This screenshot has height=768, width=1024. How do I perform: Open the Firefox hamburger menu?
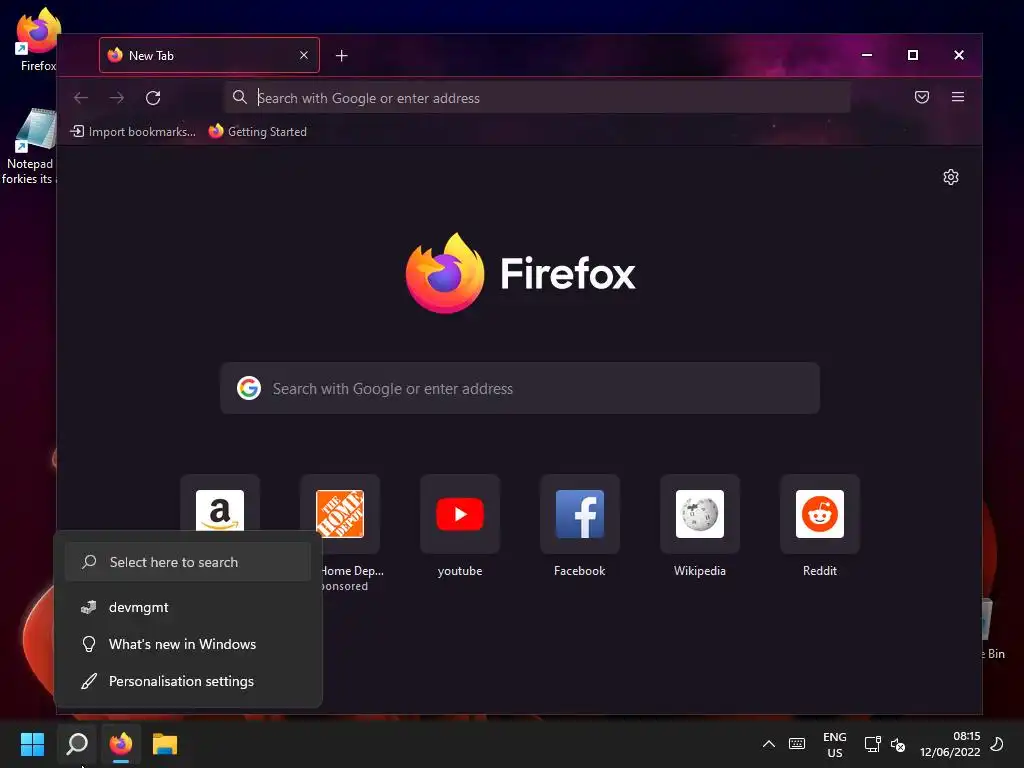coord(957,97)
